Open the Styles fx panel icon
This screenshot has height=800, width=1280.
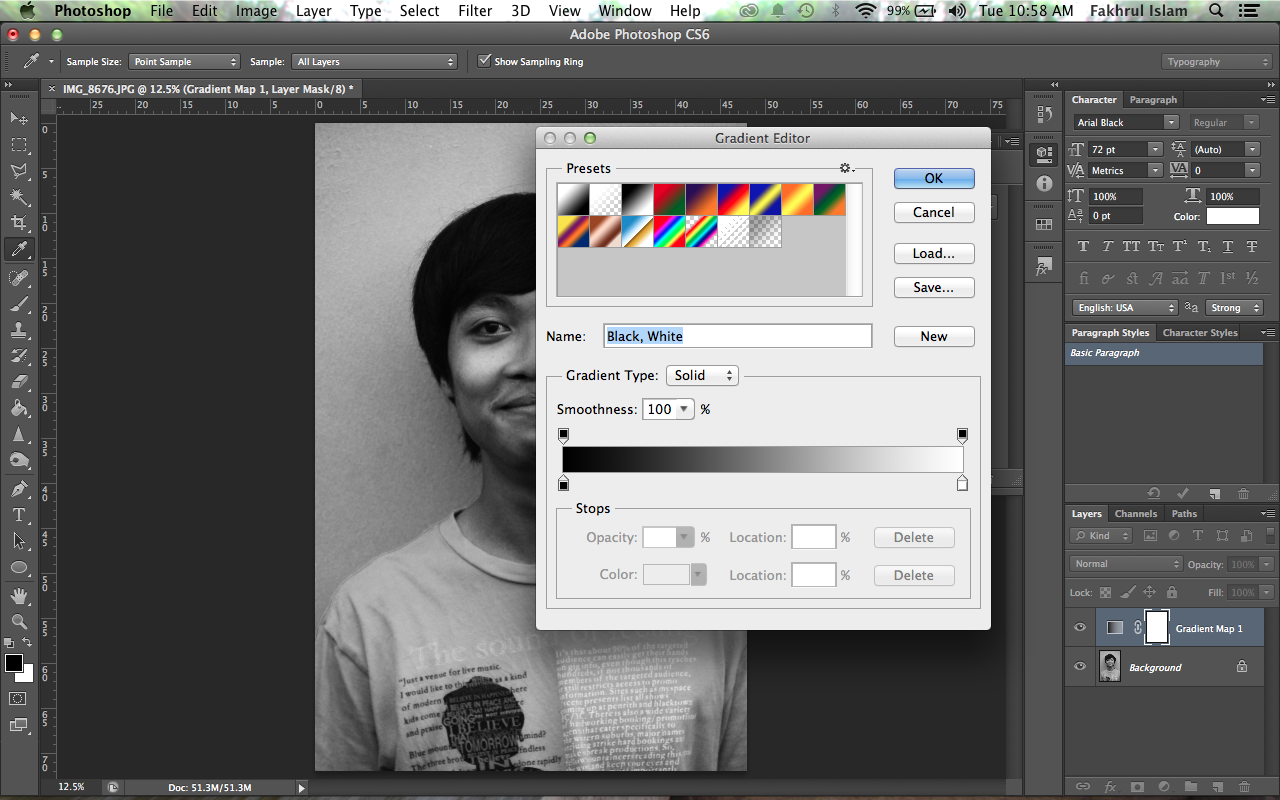click(1044, 268)
